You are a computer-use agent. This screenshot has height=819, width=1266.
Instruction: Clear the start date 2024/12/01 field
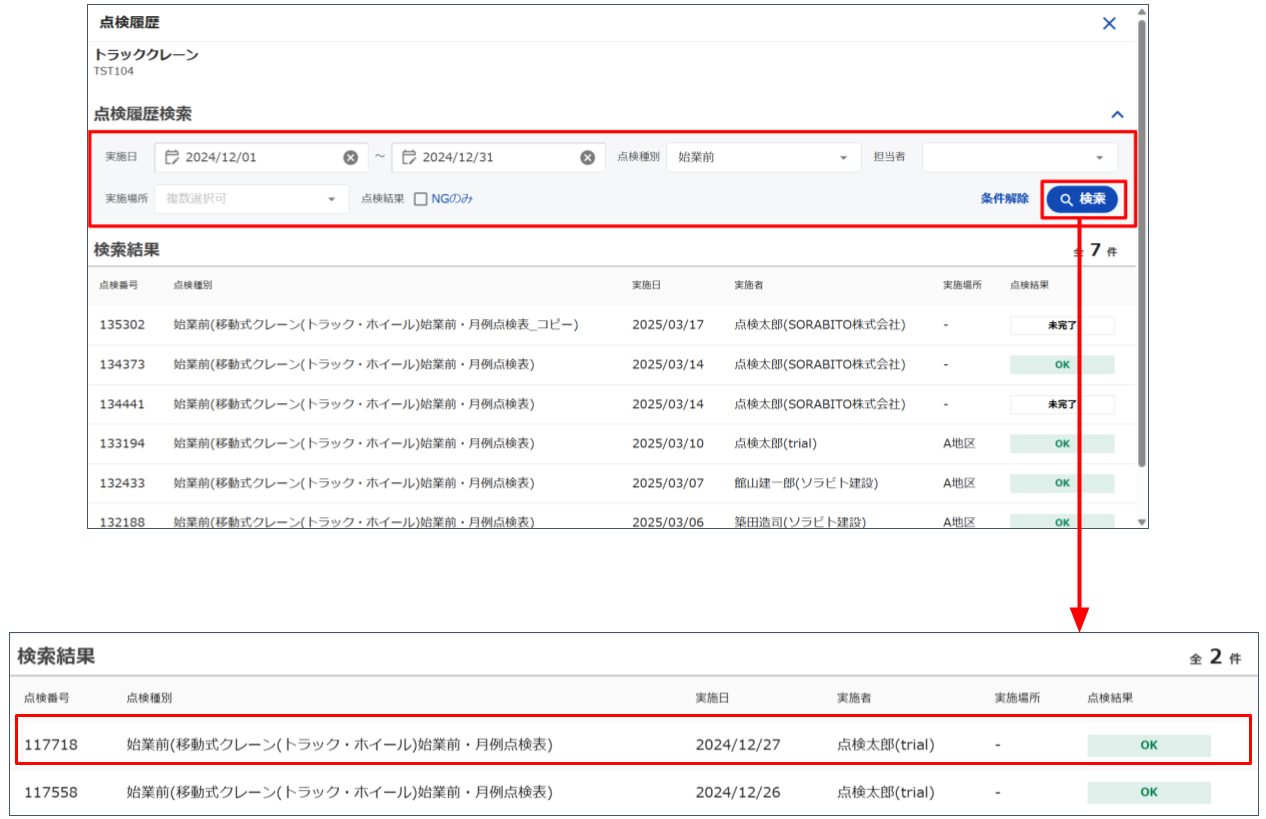[x=350, y=157]
